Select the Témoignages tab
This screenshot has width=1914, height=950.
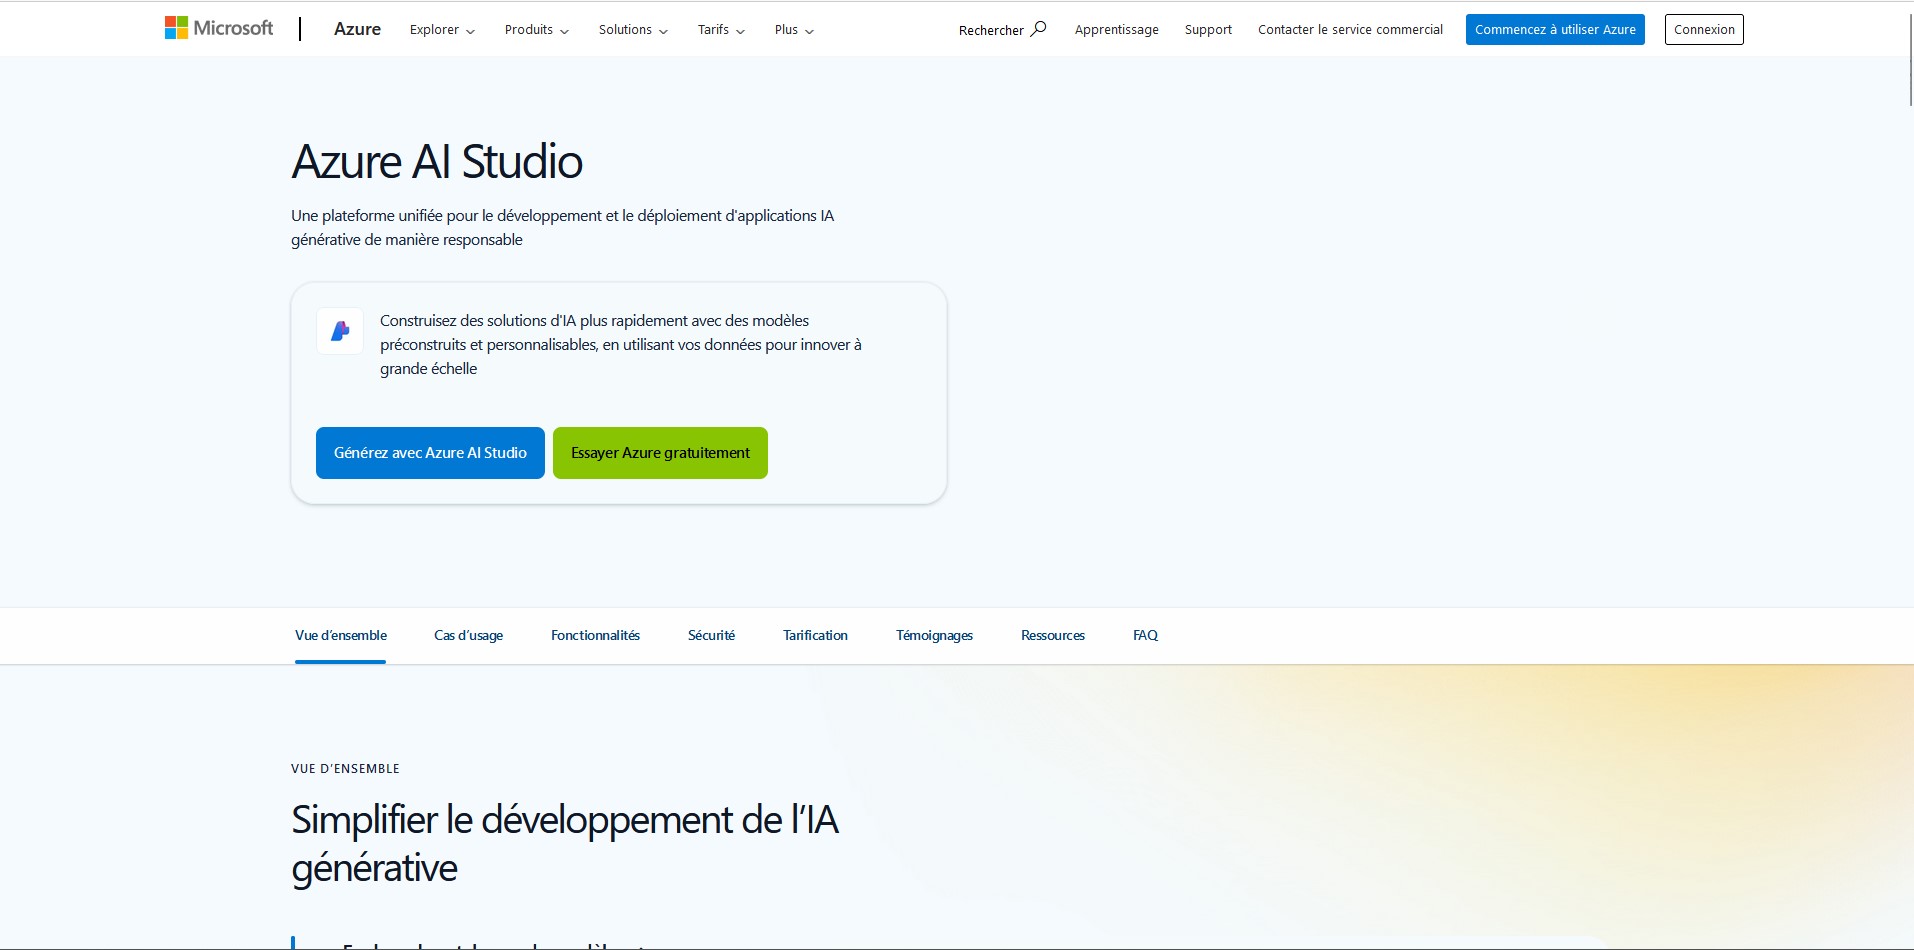(x=934, y=636)
